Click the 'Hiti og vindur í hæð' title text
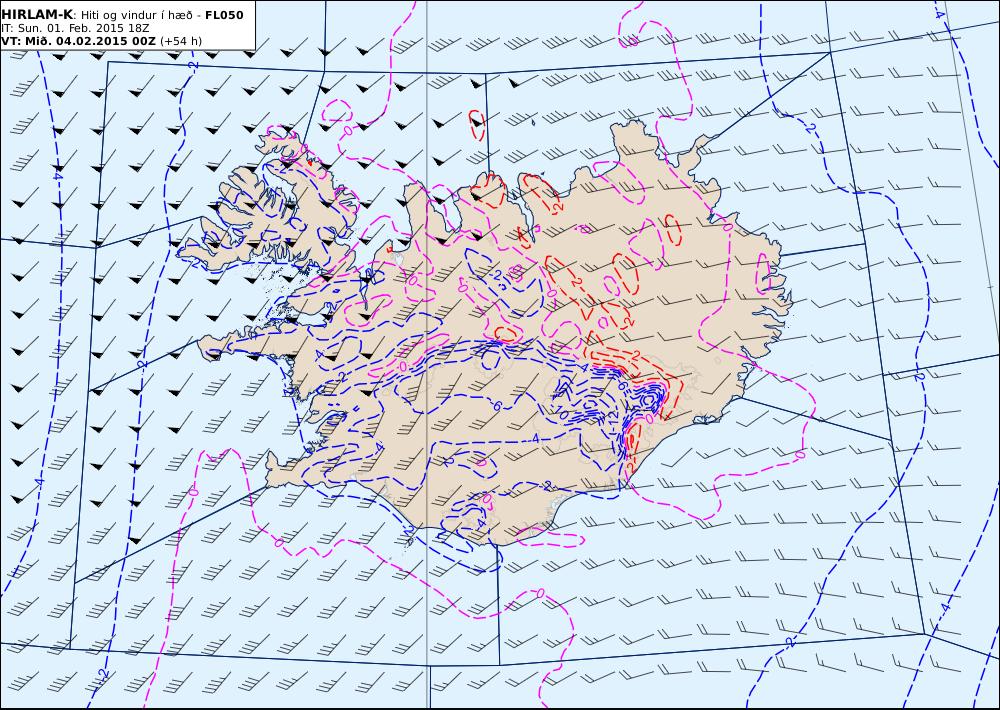This screenshot has height=710, width=1000. (x=138, y=15)
